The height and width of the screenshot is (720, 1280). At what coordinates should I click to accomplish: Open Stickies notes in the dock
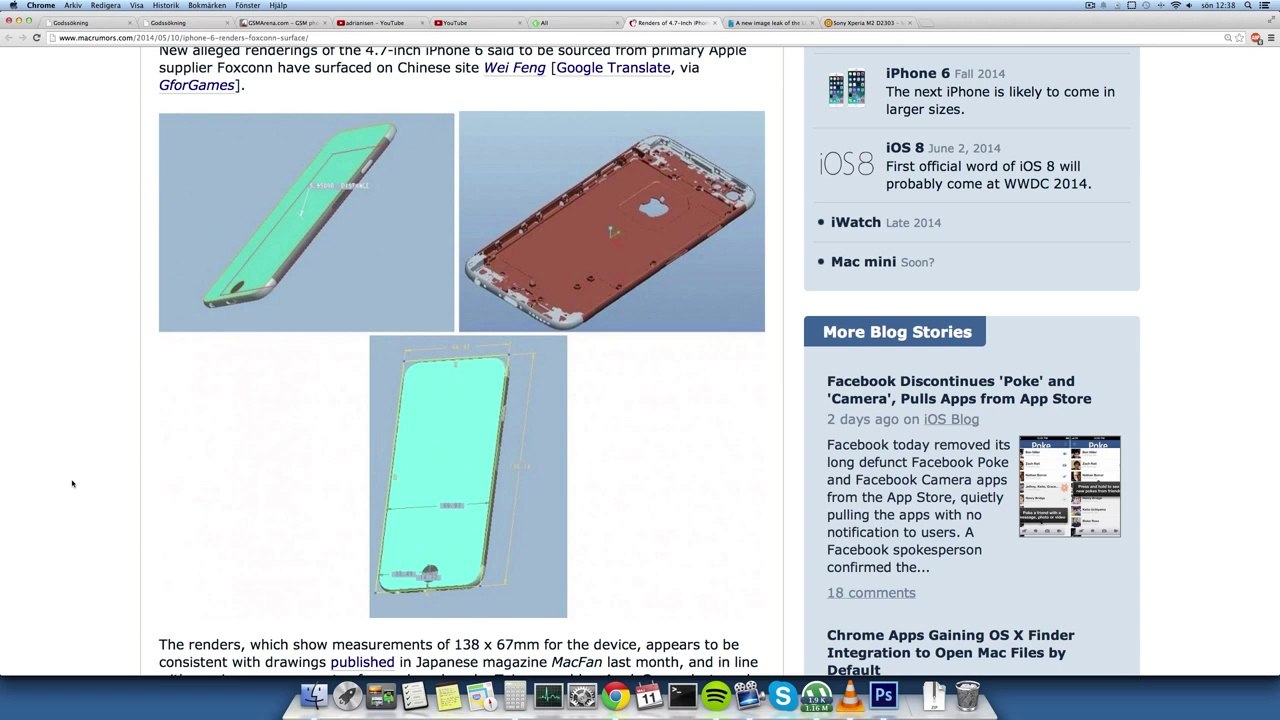point(448,695)
